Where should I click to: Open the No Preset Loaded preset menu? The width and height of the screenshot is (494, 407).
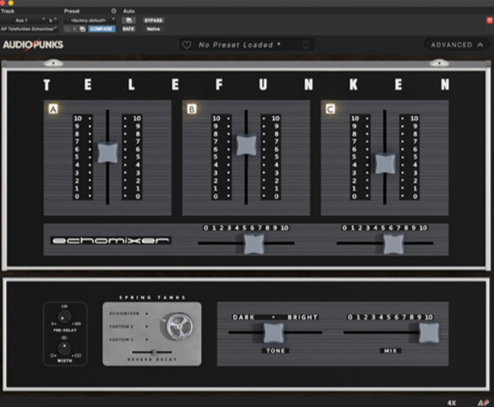pyautogui.click(x=246, y=45)
